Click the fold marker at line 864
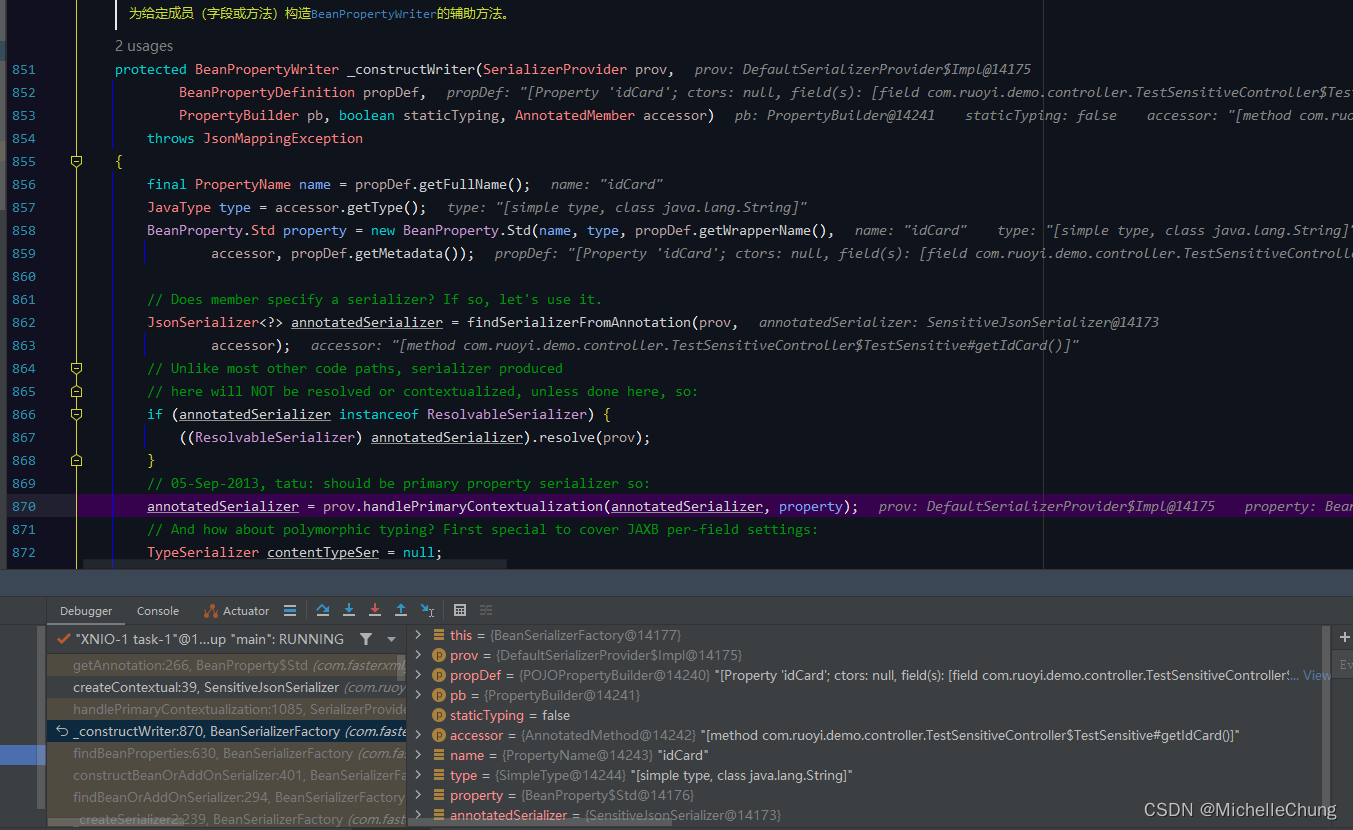The width and height of the screenshot is (1353, 830). [76, 368]
